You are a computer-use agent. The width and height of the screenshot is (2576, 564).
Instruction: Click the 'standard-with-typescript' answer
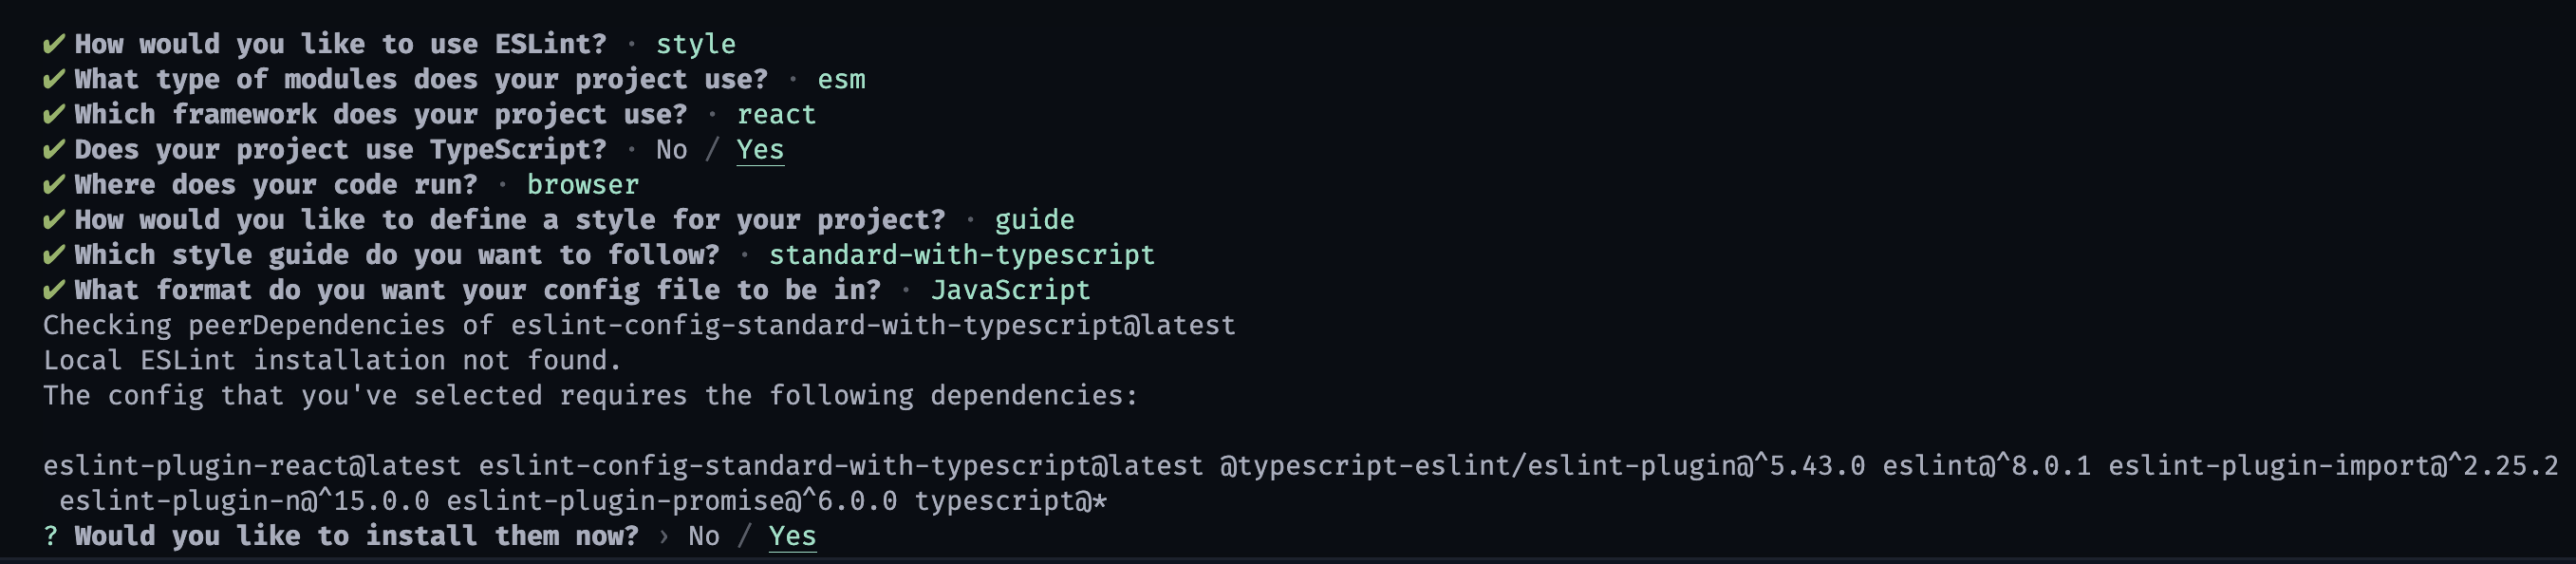[961, 255]
